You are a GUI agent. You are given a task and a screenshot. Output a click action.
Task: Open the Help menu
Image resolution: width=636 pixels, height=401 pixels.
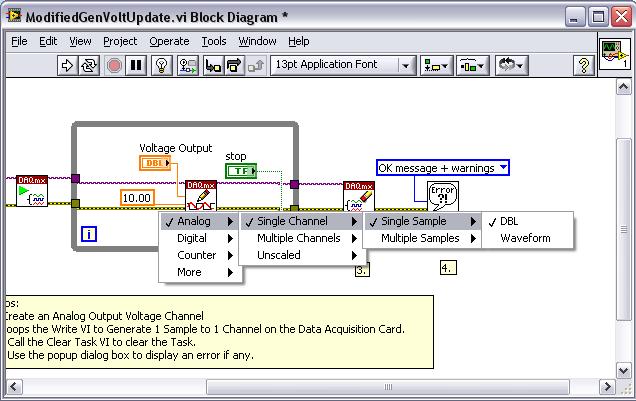299,41
